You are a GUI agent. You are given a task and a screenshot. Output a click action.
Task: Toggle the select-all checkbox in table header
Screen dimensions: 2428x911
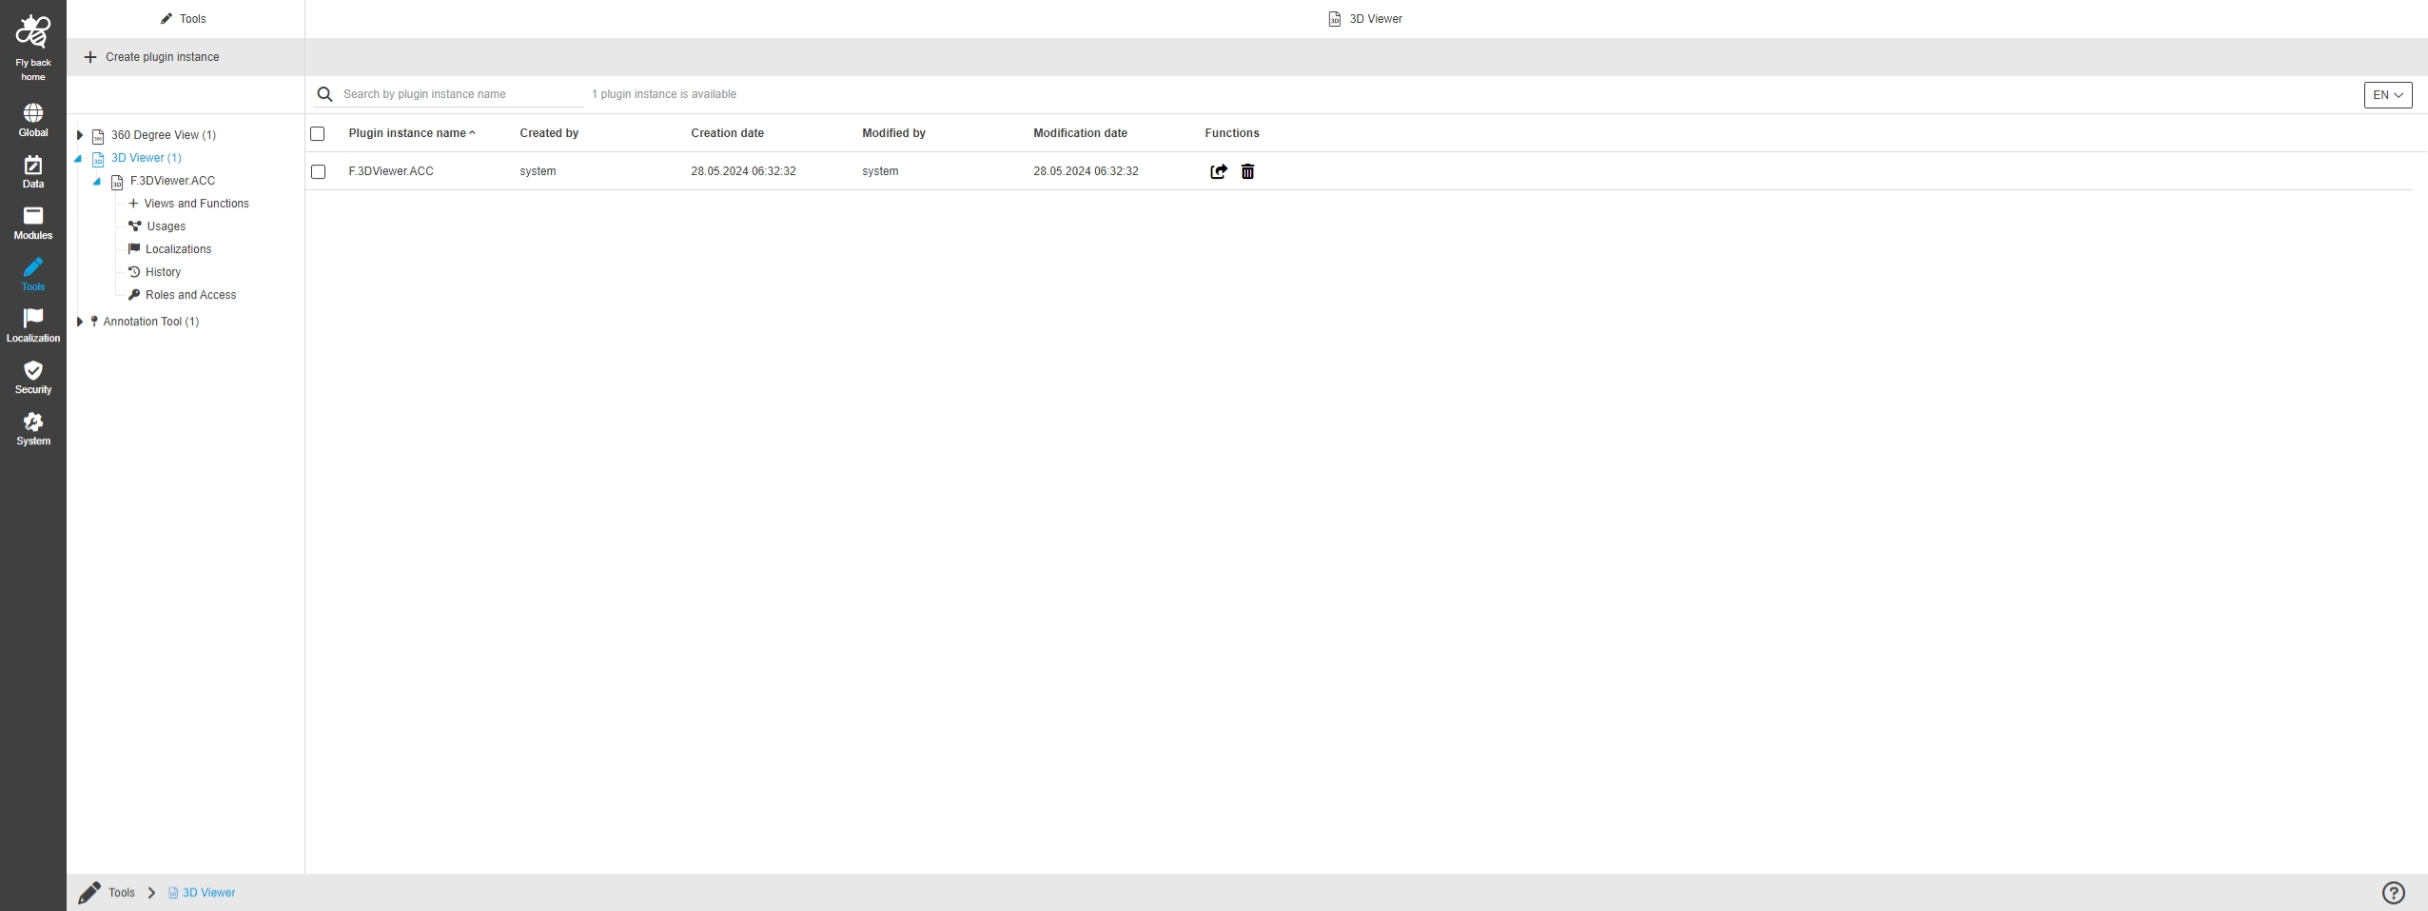click(318, 133)
